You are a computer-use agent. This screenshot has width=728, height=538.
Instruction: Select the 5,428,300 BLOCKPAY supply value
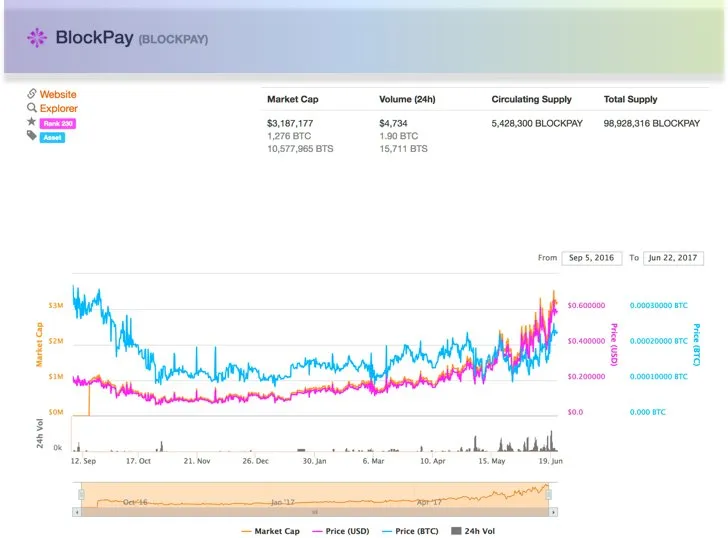pyautogui.click(x=537, y=123)
